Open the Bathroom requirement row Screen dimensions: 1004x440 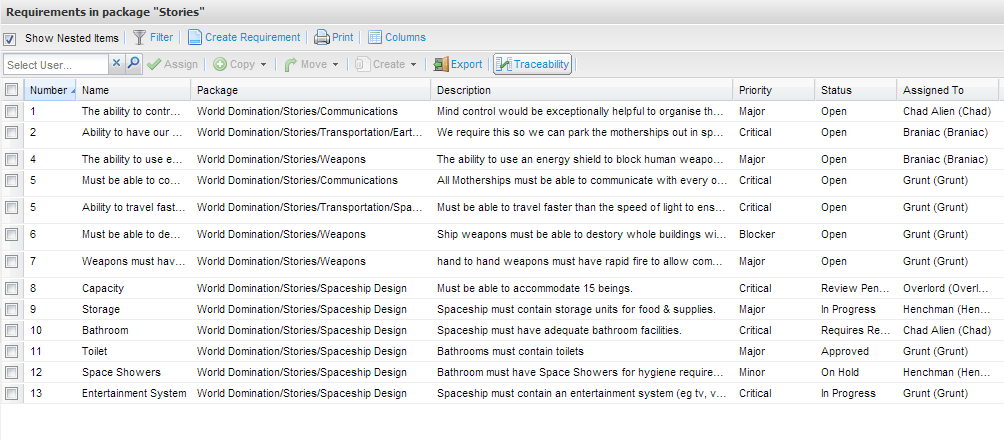[x=105, y=331]
